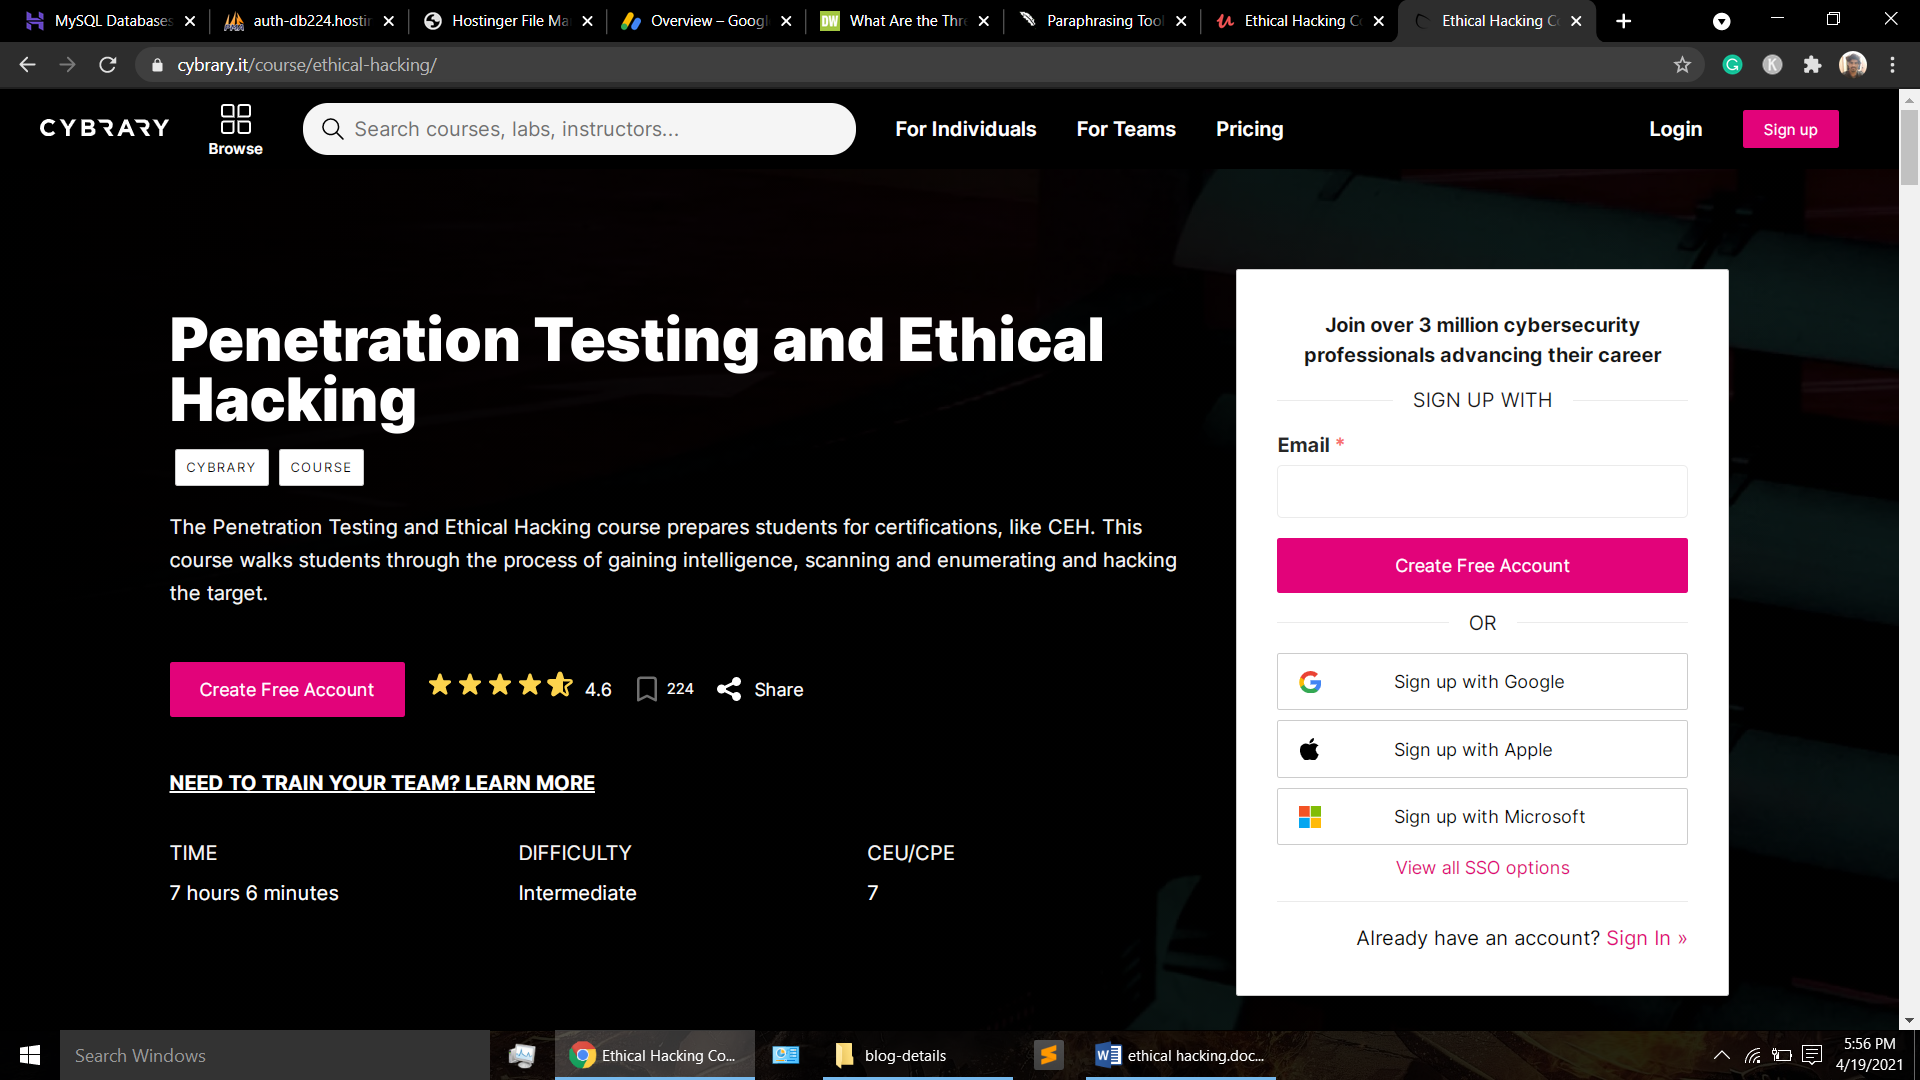Click the Apple logo in signup panel

(1310, 749)
